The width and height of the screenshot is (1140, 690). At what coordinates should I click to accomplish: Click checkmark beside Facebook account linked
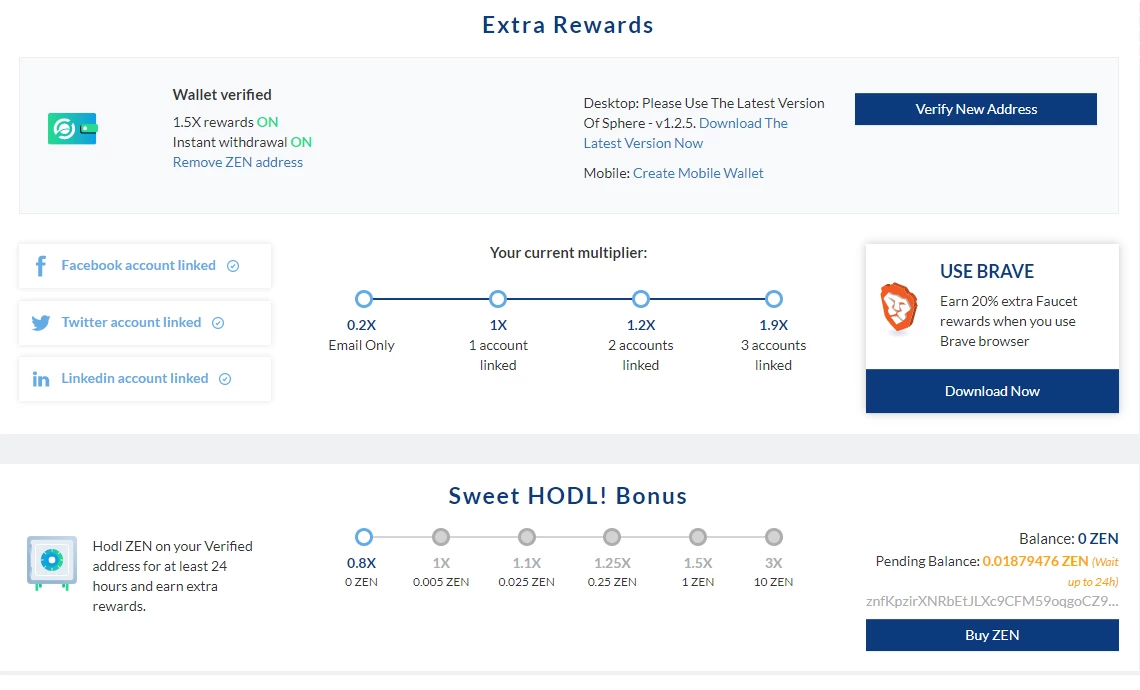(233, 266)
